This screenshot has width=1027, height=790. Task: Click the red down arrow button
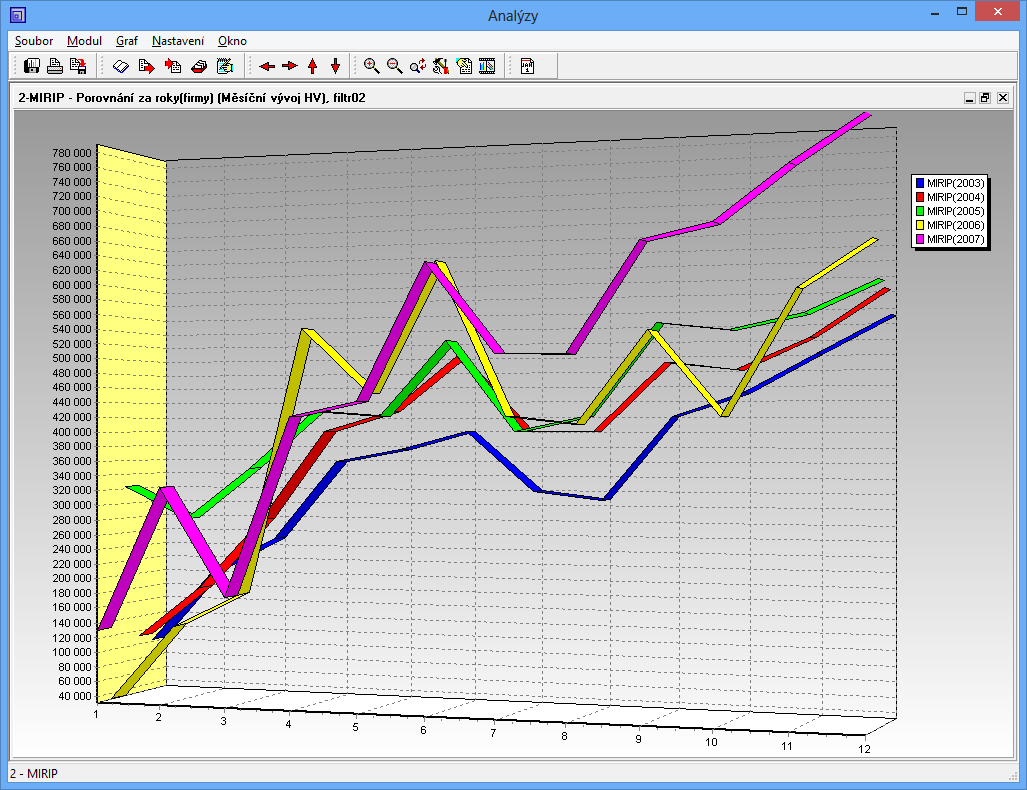tap(335, 66)
